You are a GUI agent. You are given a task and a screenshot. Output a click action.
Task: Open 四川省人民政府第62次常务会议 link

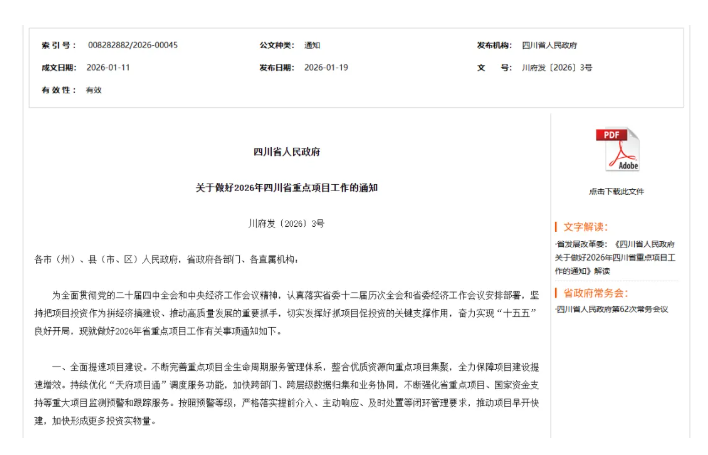pos(613,309)
